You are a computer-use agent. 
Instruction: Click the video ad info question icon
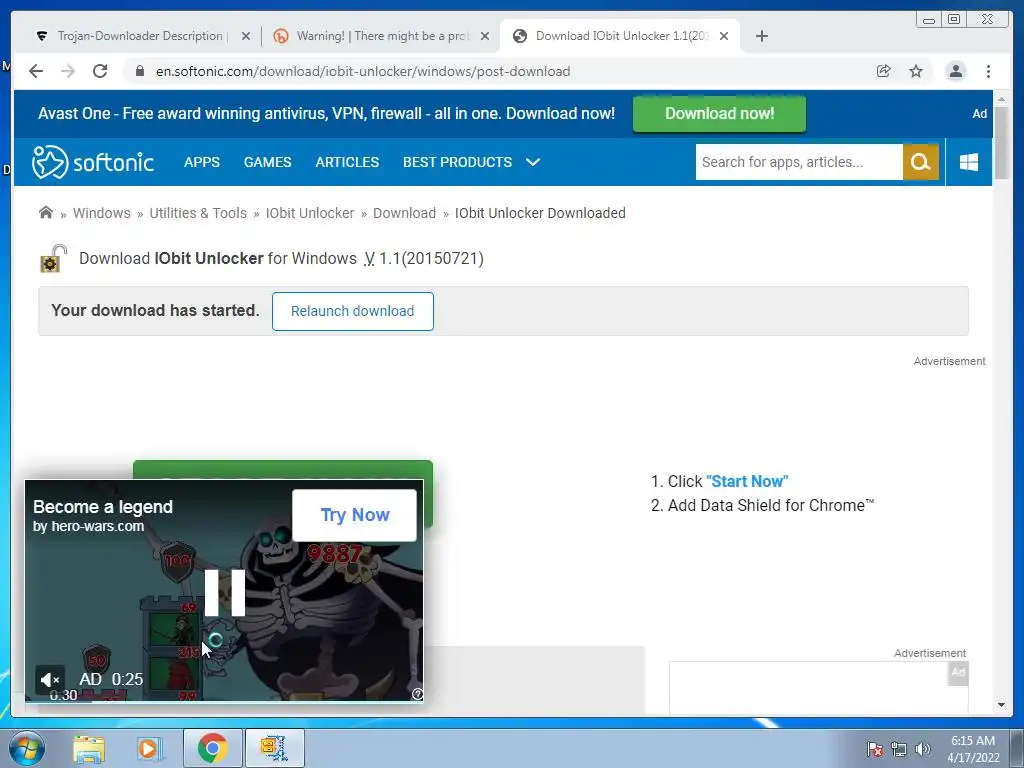(417, 694)
